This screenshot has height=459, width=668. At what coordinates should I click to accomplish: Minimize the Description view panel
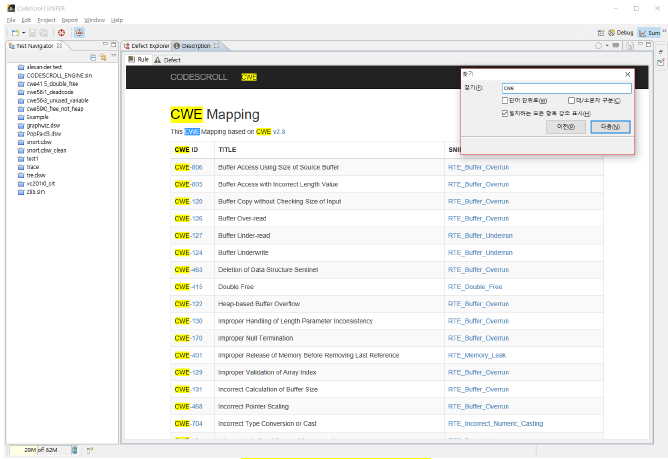click(x=640, y=44)
